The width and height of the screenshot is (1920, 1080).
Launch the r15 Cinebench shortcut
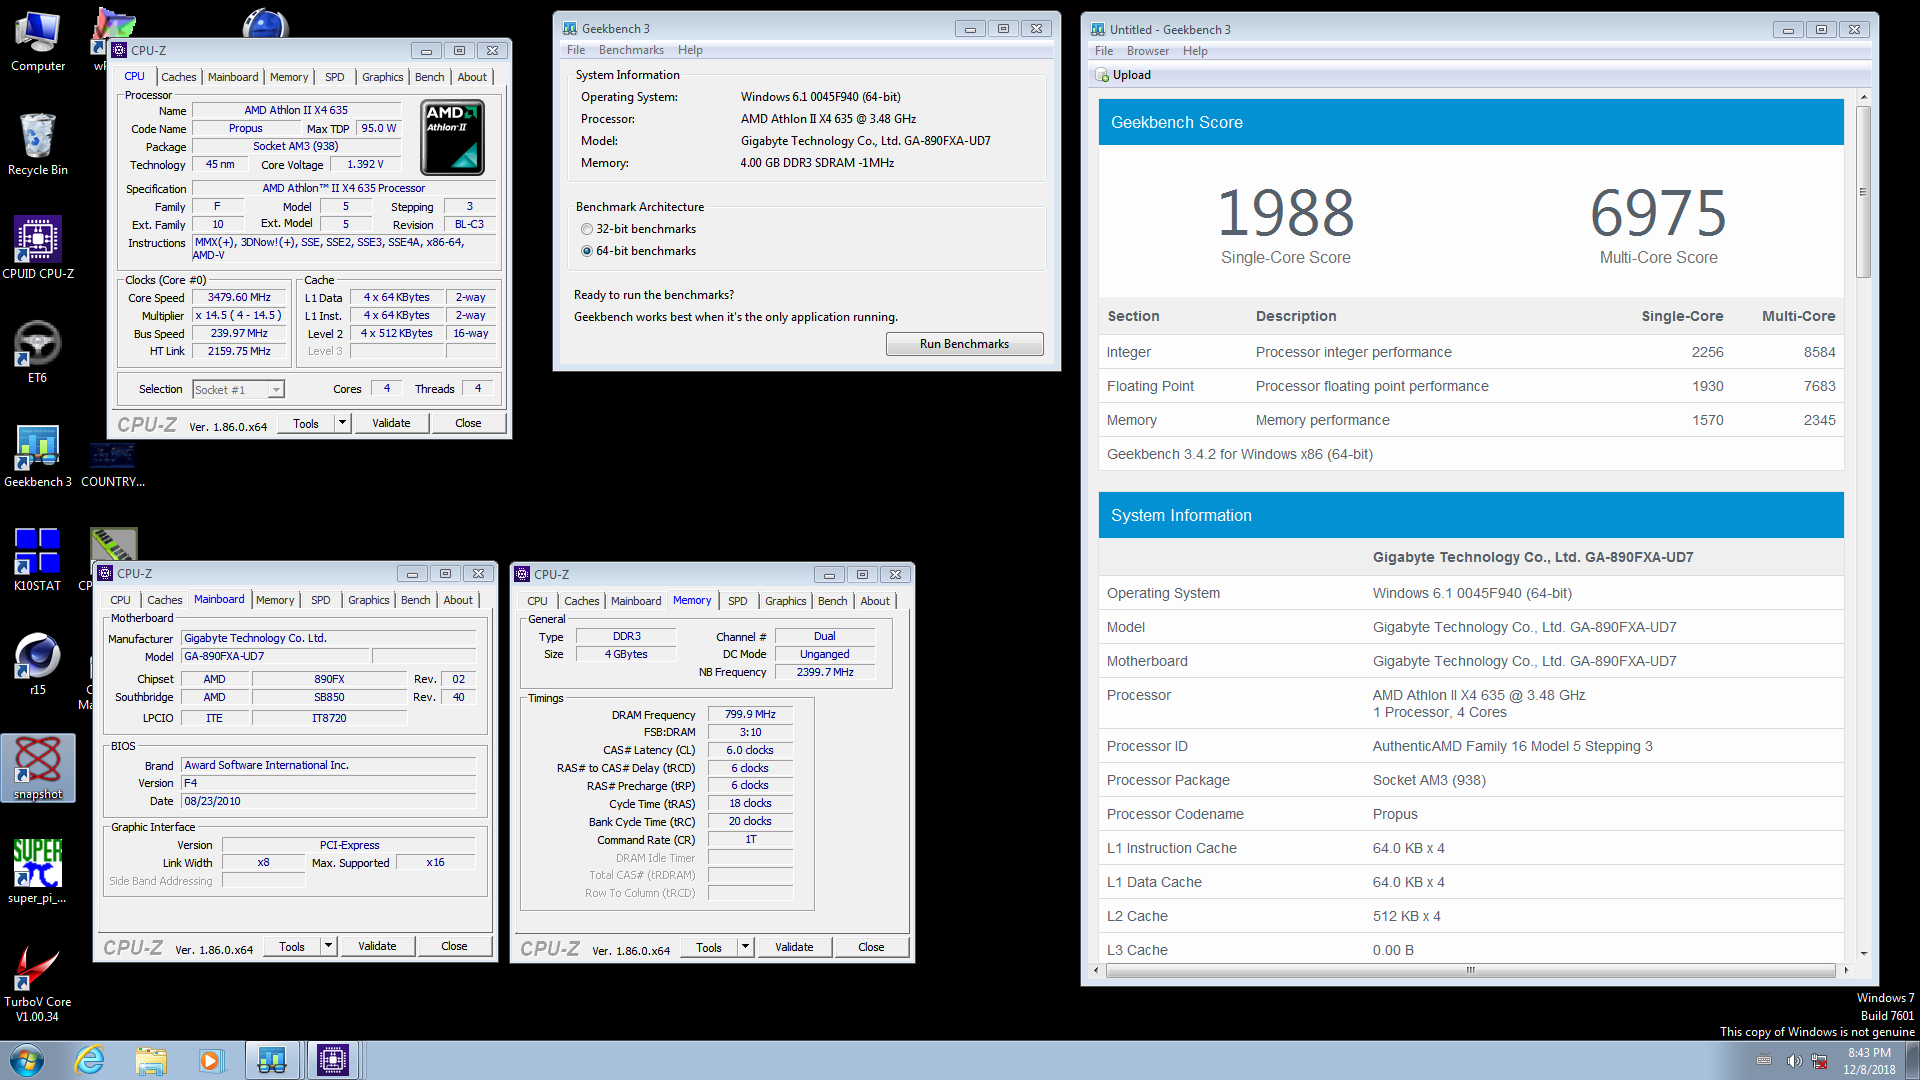tap(38, 663)
